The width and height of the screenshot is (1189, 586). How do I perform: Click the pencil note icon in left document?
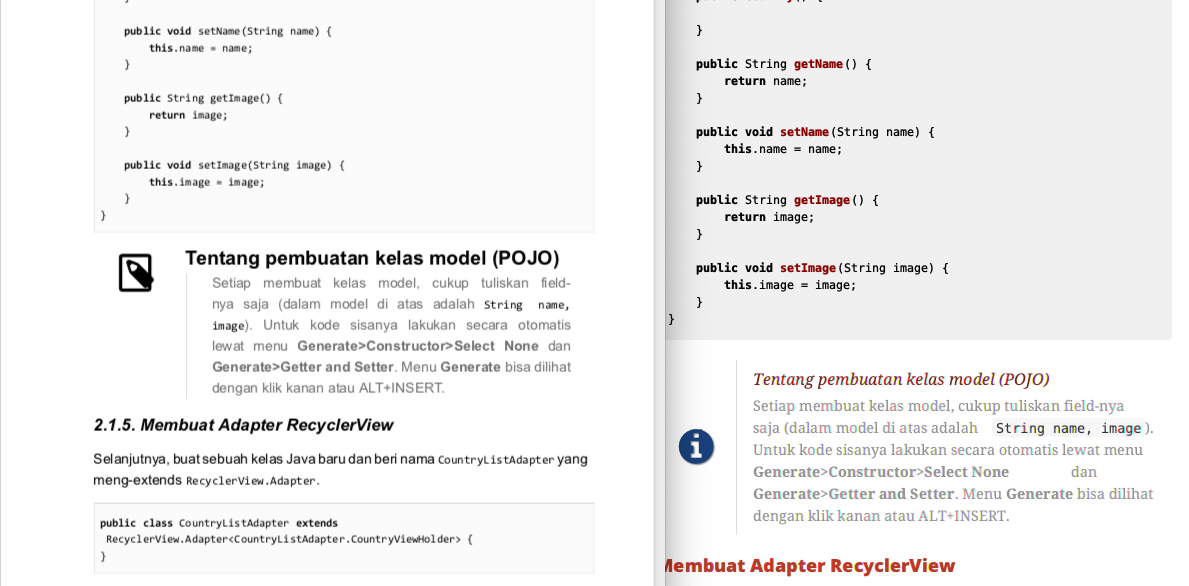click(x=136, y=273)
